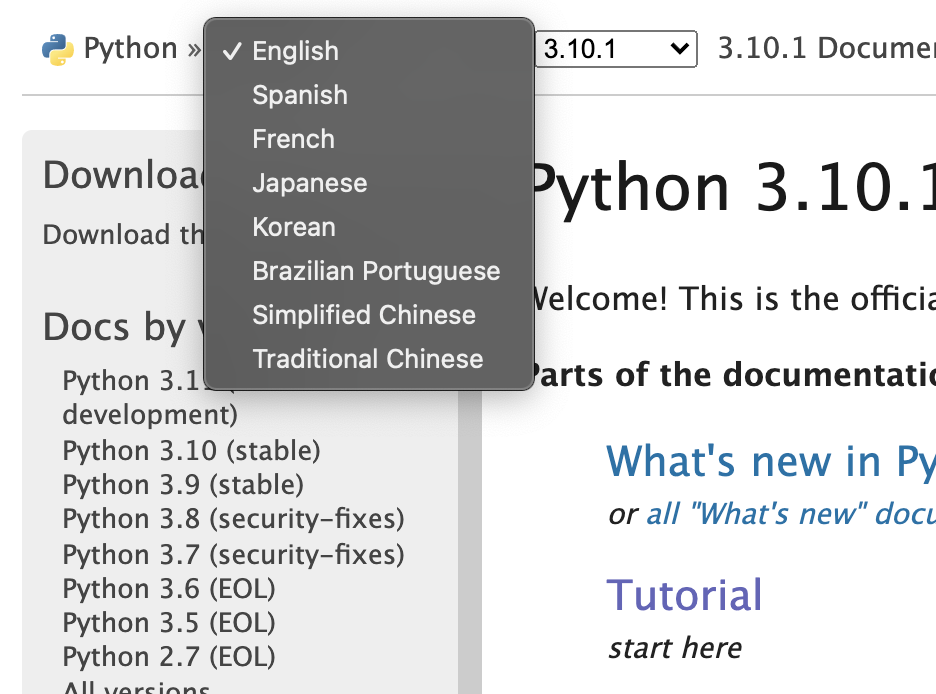Switch documentation language to Korean
This screenshot has height=694, width=936.
368,227
